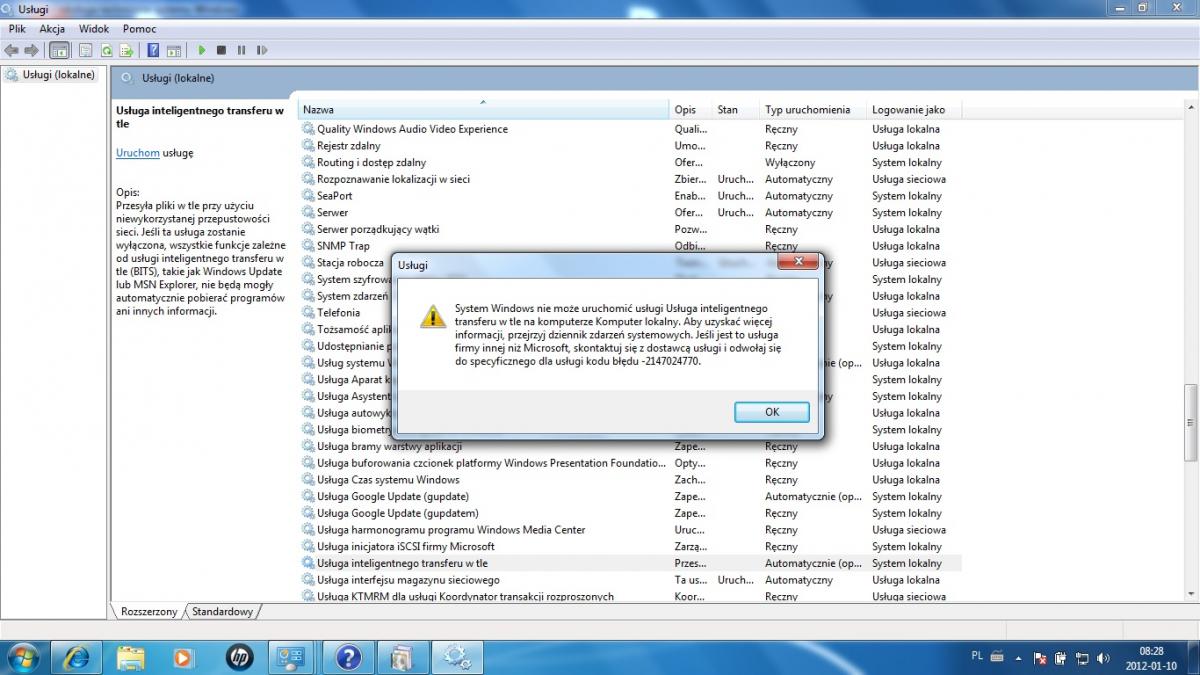Start the service with the green play icon
The height and width of the screenshot is (675, 1200).
[x=201, y=50]
